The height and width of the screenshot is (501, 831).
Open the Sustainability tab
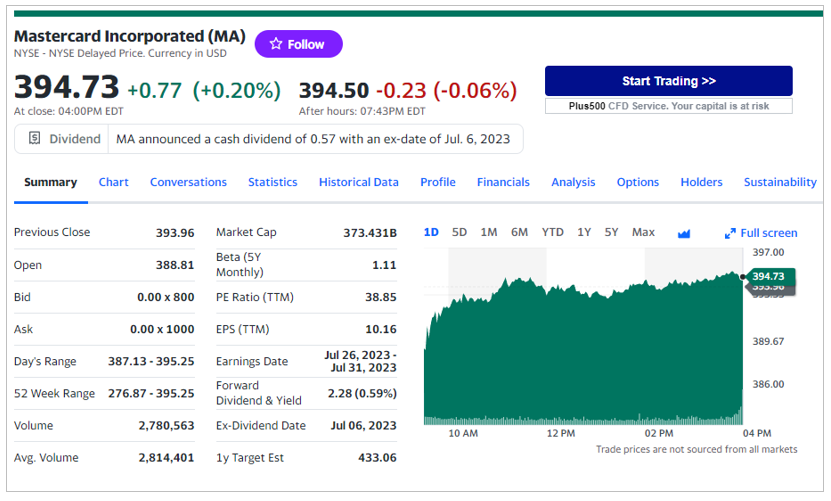[780, 182]
